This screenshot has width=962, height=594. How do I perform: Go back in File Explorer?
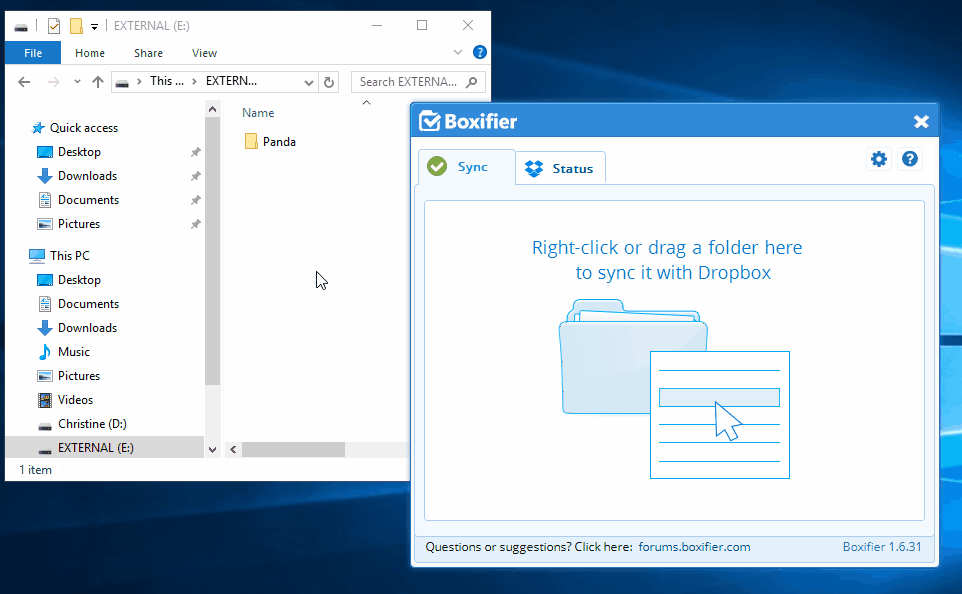pos(24,82)
